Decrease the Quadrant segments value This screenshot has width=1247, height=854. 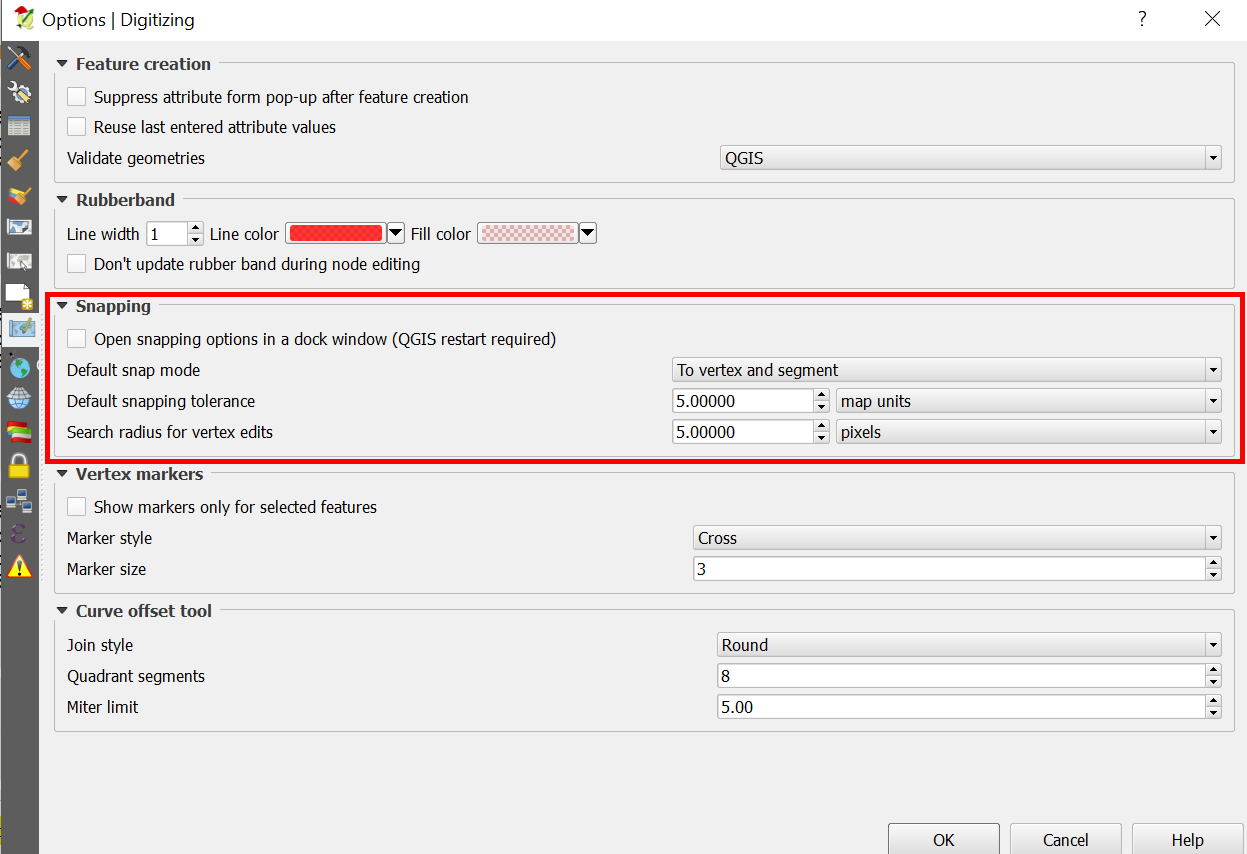(x=1214, y=682)
